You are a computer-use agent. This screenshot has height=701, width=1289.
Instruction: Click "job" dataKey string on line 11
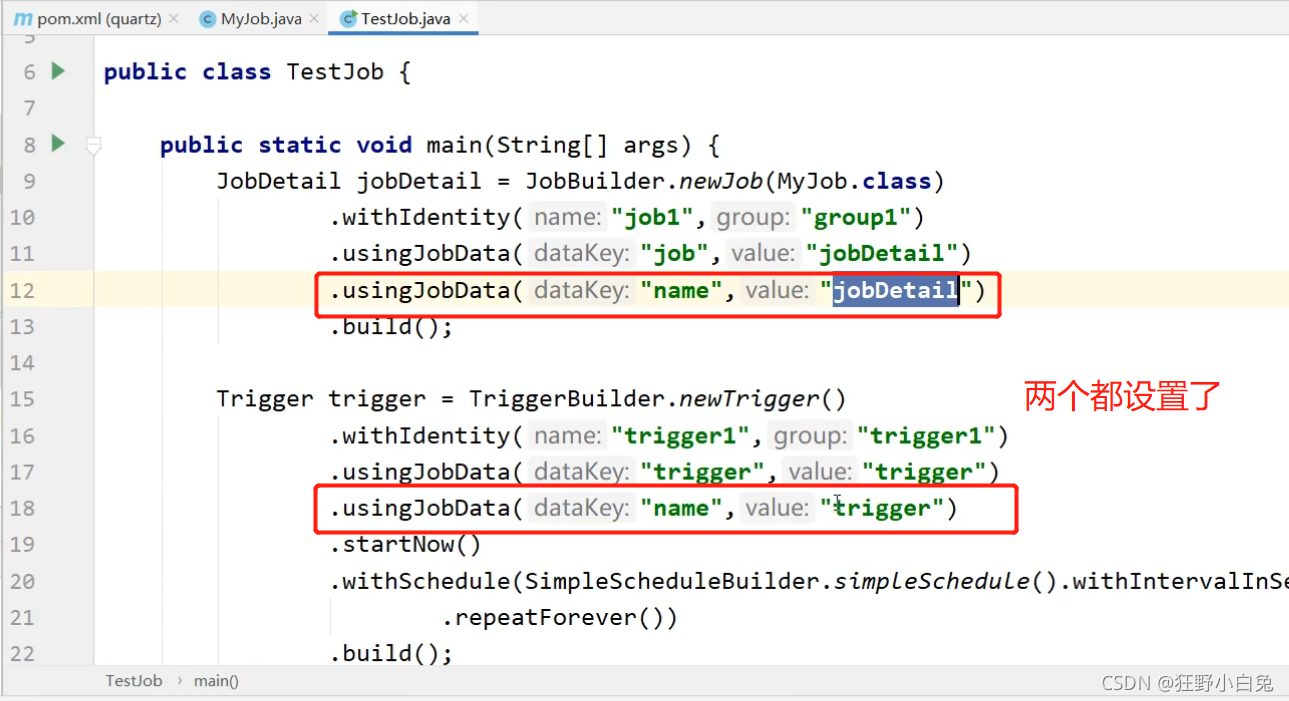pos(674,254)
